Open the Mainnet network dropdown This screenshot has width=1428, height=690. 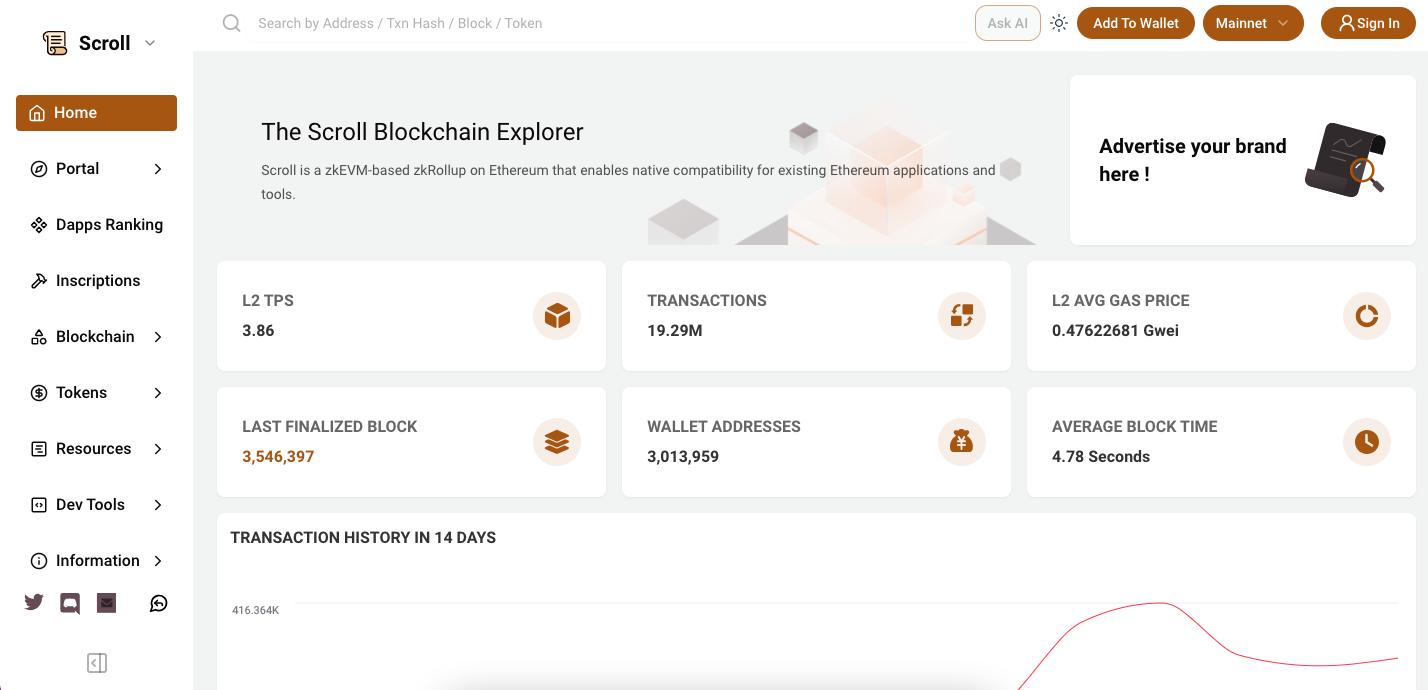coord(1252,23)
